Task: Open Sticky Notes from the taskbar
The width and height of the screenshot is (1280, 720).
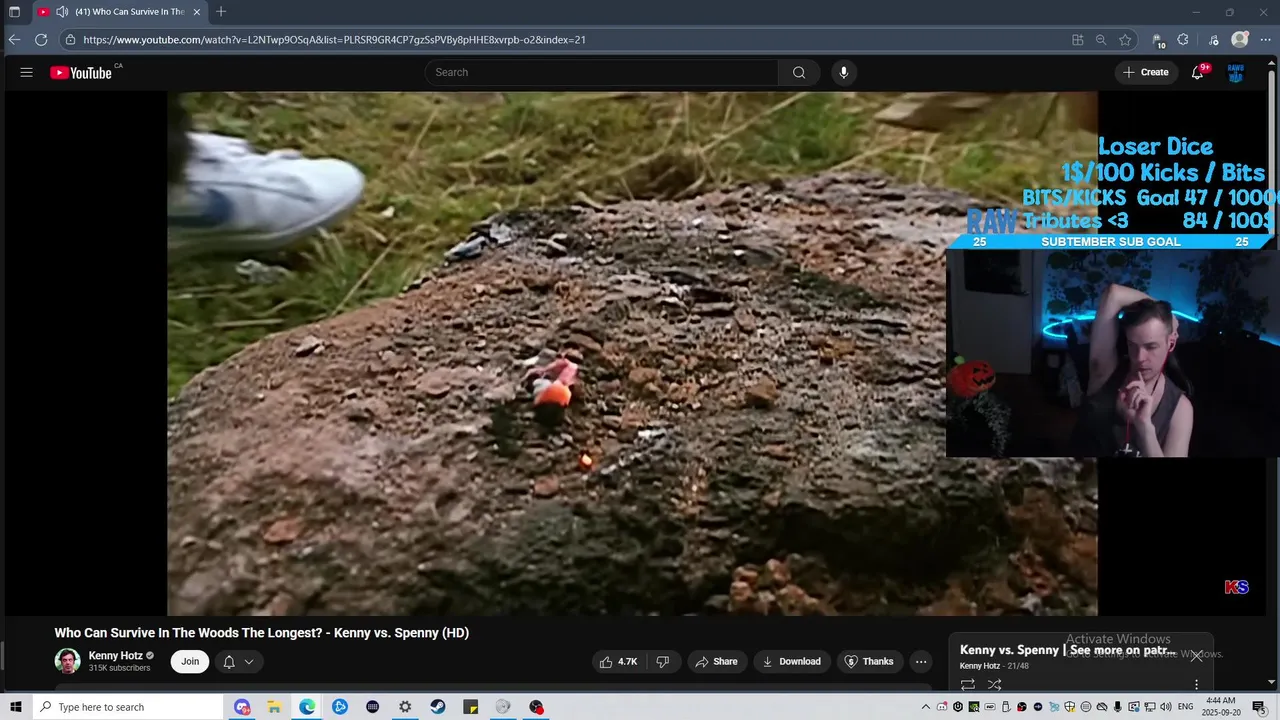Action: click(x=471, y=707)
